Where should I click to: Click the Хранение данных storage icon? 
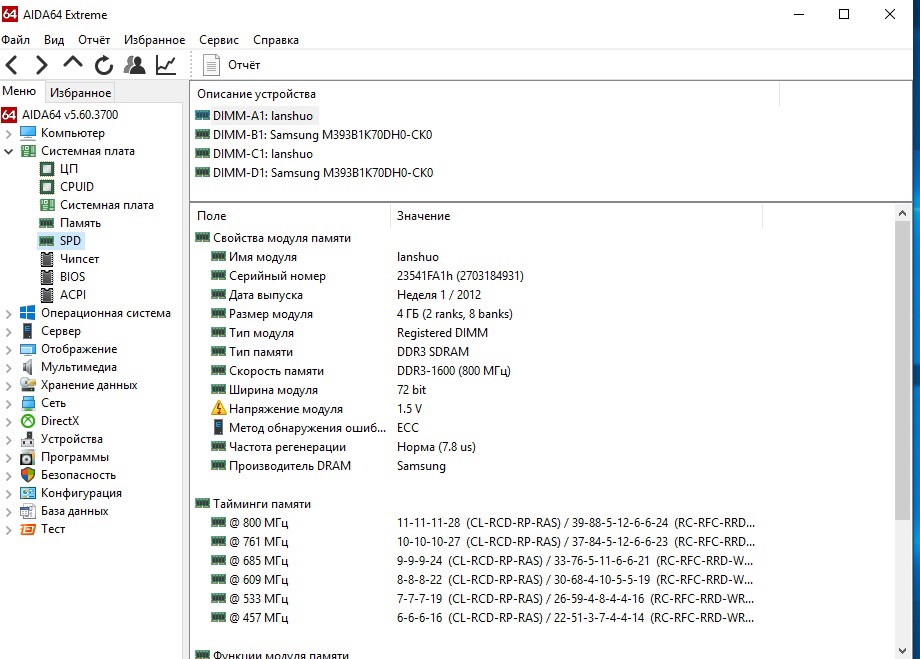click(x=28, y=385)
